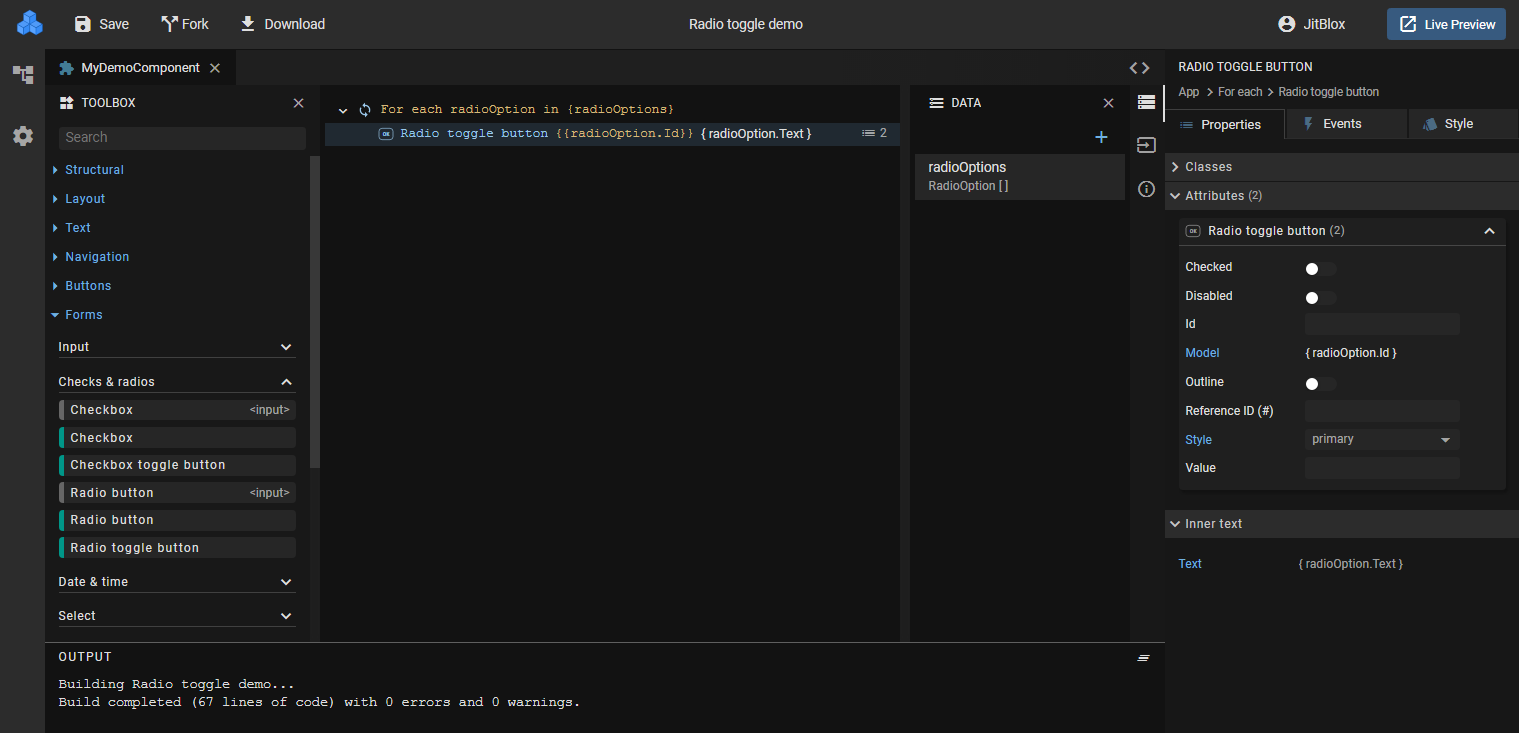Close the MyDemoComponent tab
Viewport: 1519px width, 733px height.
pyautogui.click(x=214, y=68)
